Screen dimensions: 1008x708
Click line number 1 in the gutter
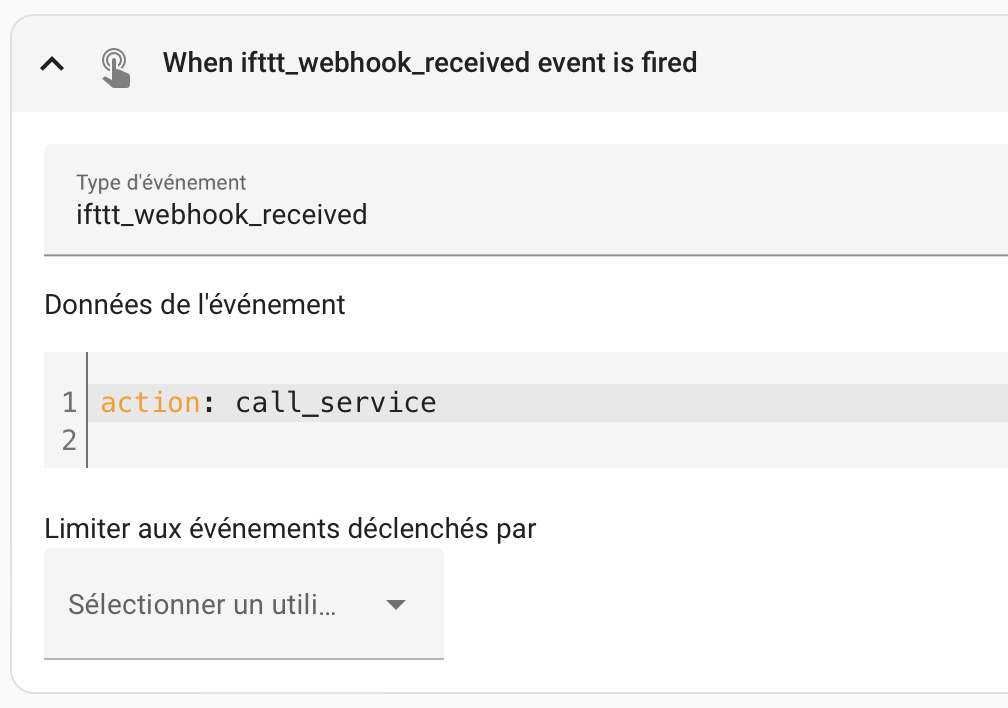69,403
